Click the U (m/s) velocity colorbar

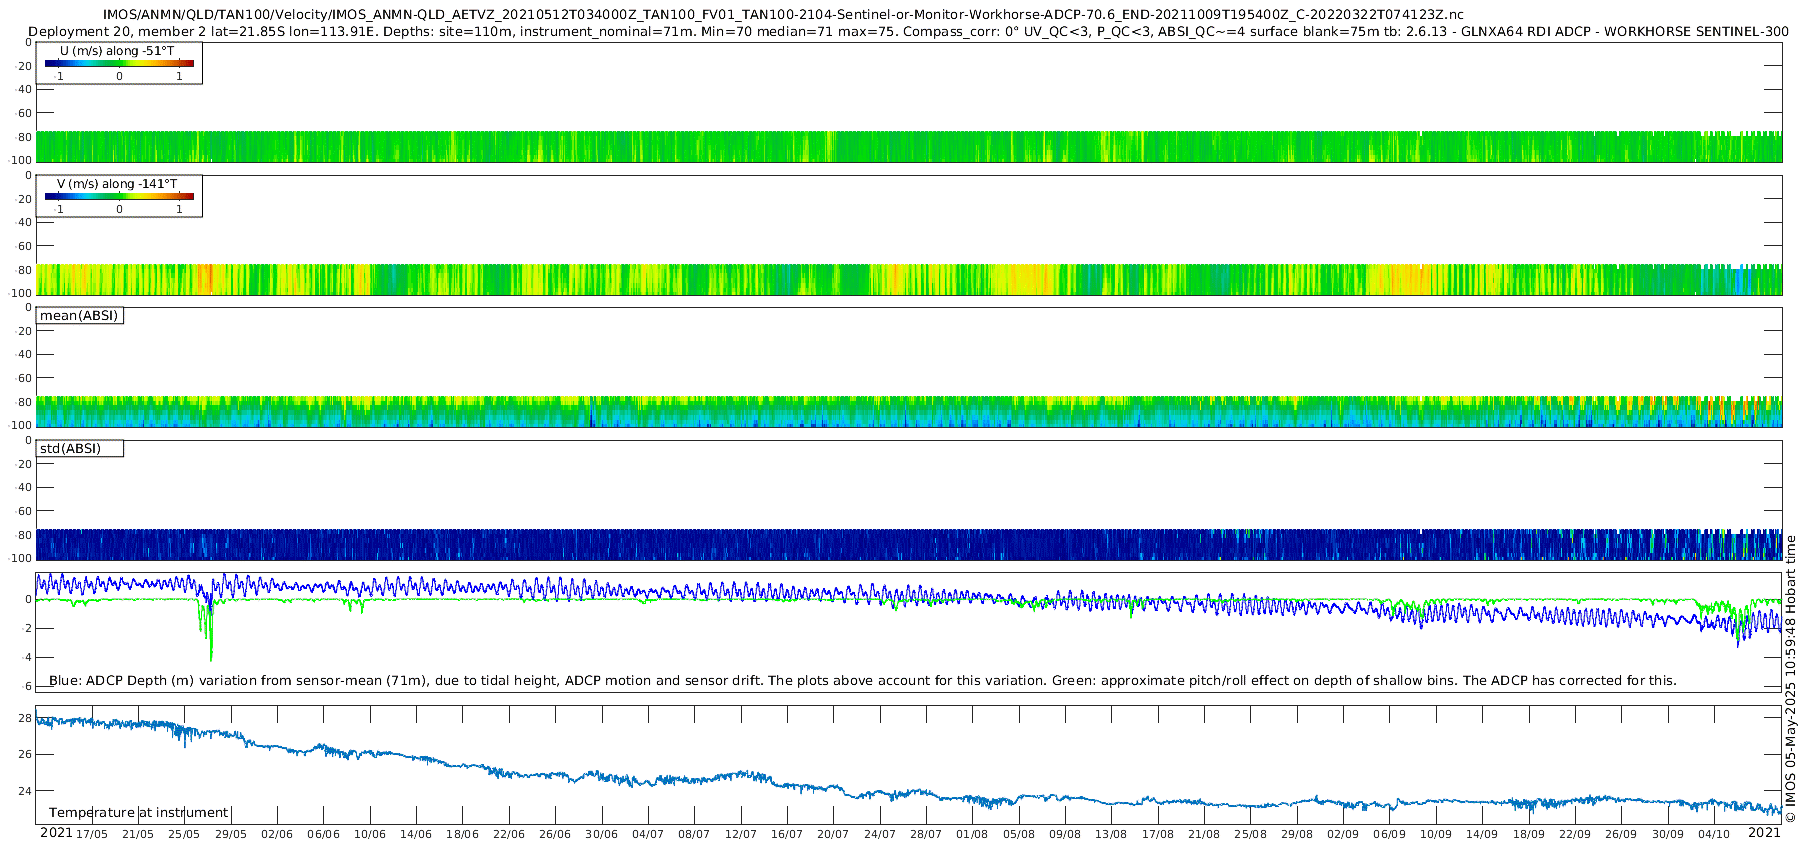(120, 63)
